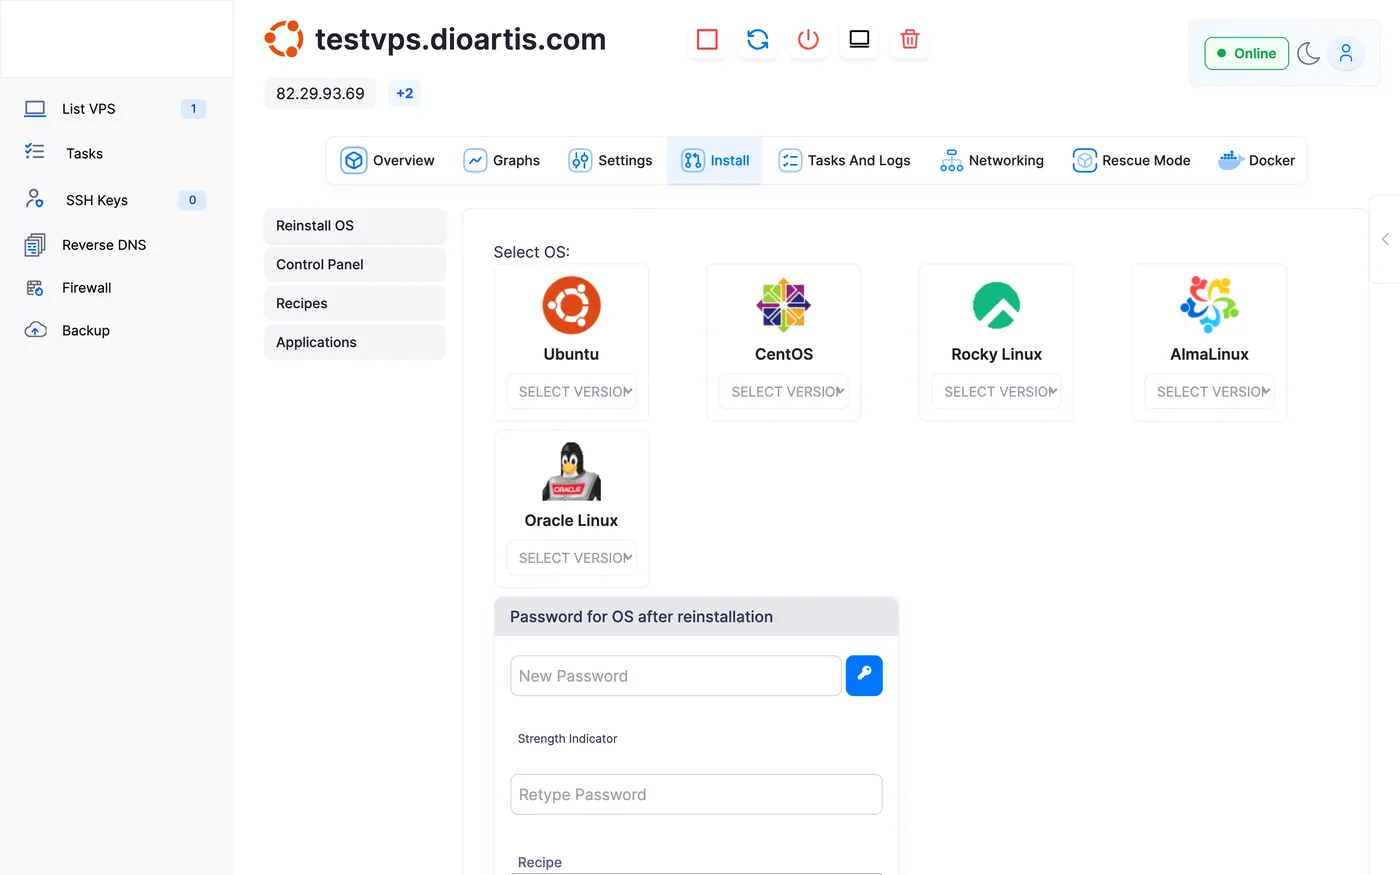
Task: Open CentOS SELECT VERSION dropdown
Action: (x=784, y=391)
